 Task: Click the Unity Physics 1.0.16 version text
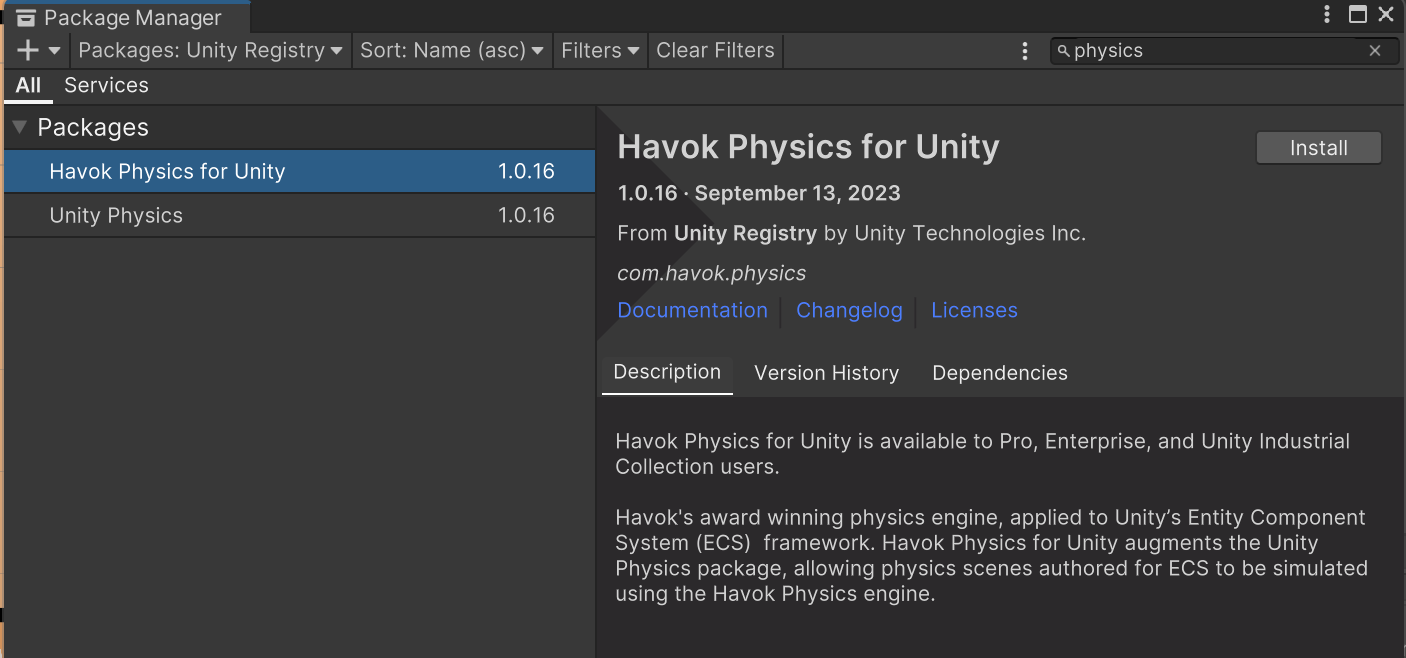coord(526,215)
